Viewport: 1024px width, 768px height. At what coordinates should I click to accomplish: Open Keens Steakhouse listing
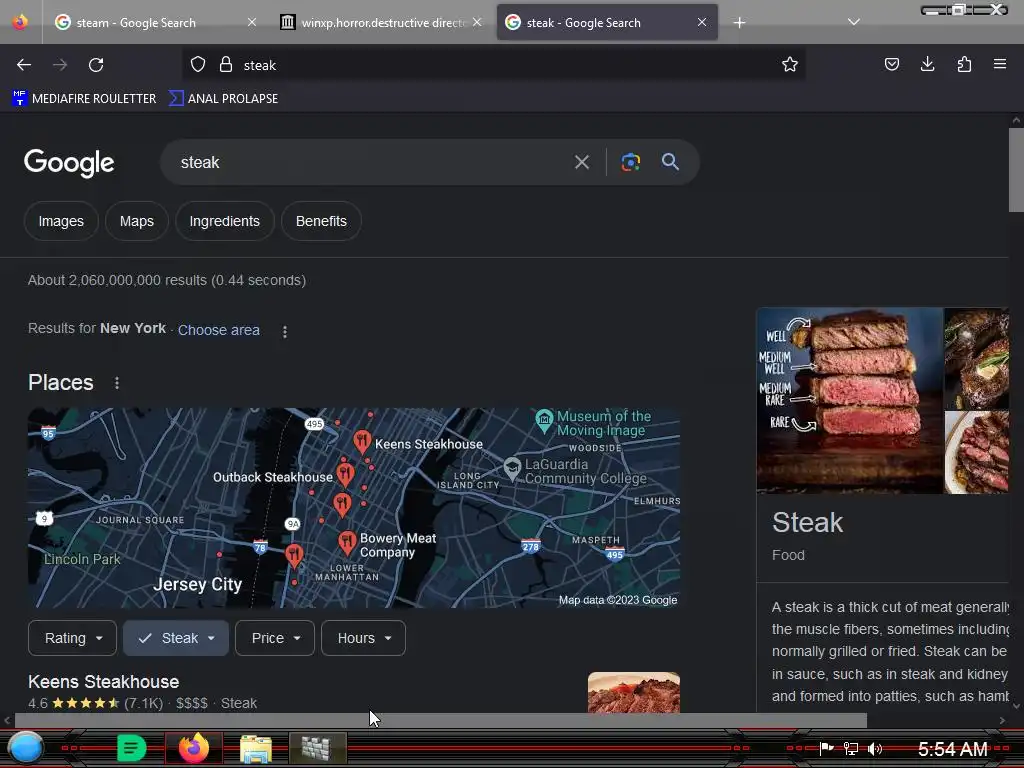(104, 682)
